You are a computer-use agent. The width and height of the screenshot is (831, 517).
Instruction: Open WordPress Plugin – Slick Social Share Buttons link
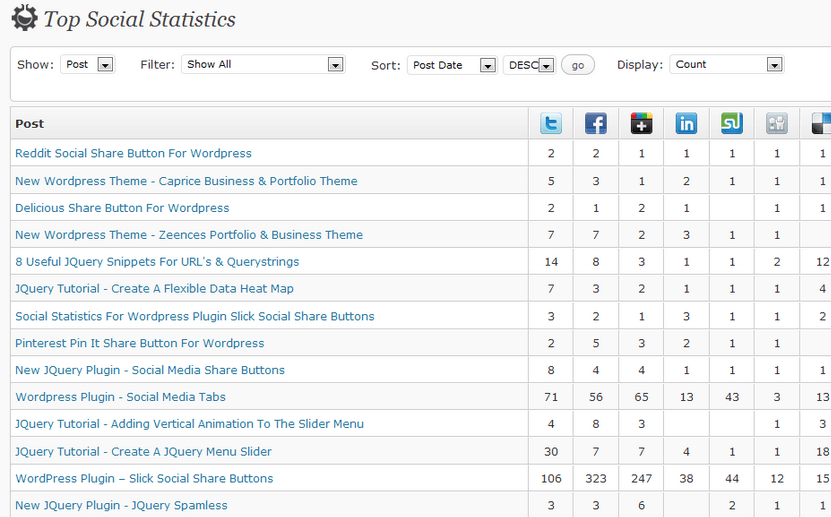144,478
